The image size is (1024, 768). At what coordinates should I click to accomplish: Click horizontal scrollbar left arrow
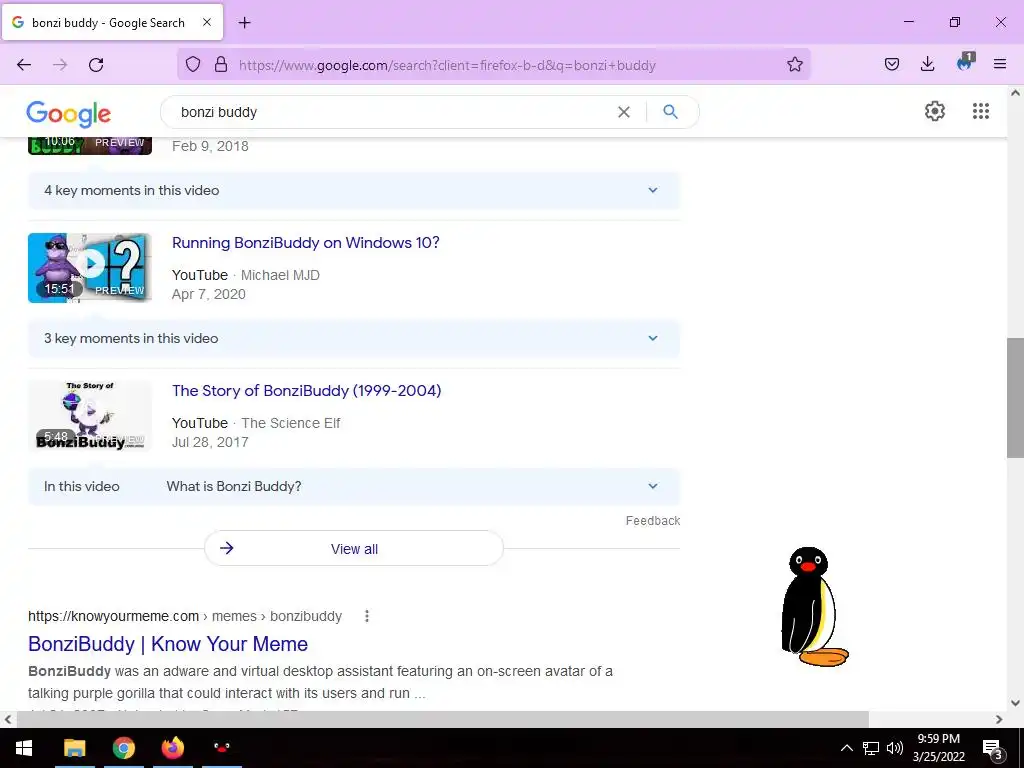pos(8,719)
